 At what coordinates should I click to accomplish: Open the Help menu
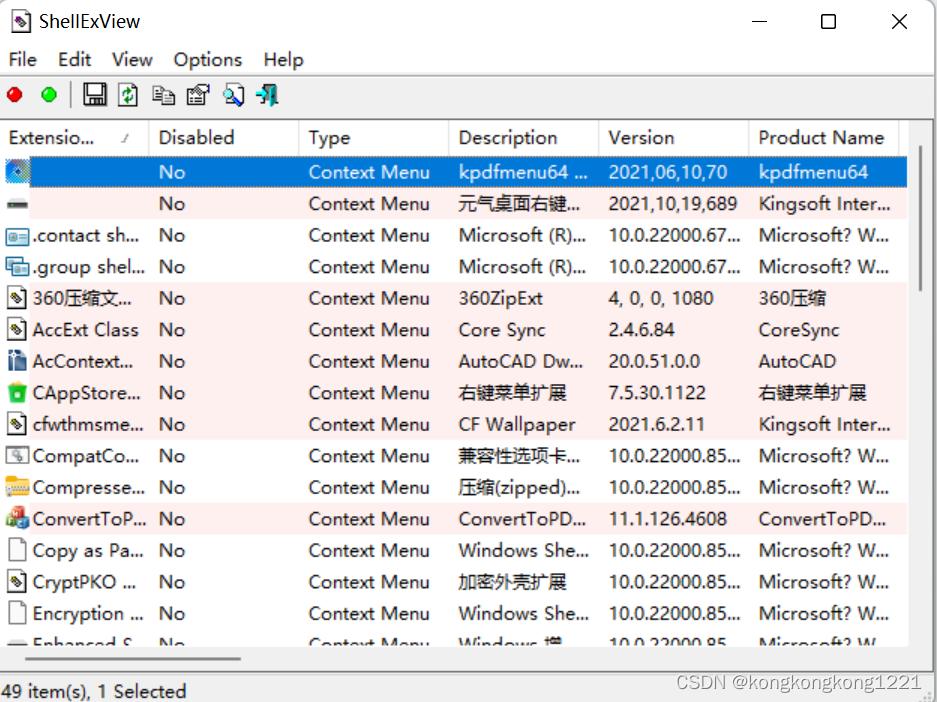[284, 60]
